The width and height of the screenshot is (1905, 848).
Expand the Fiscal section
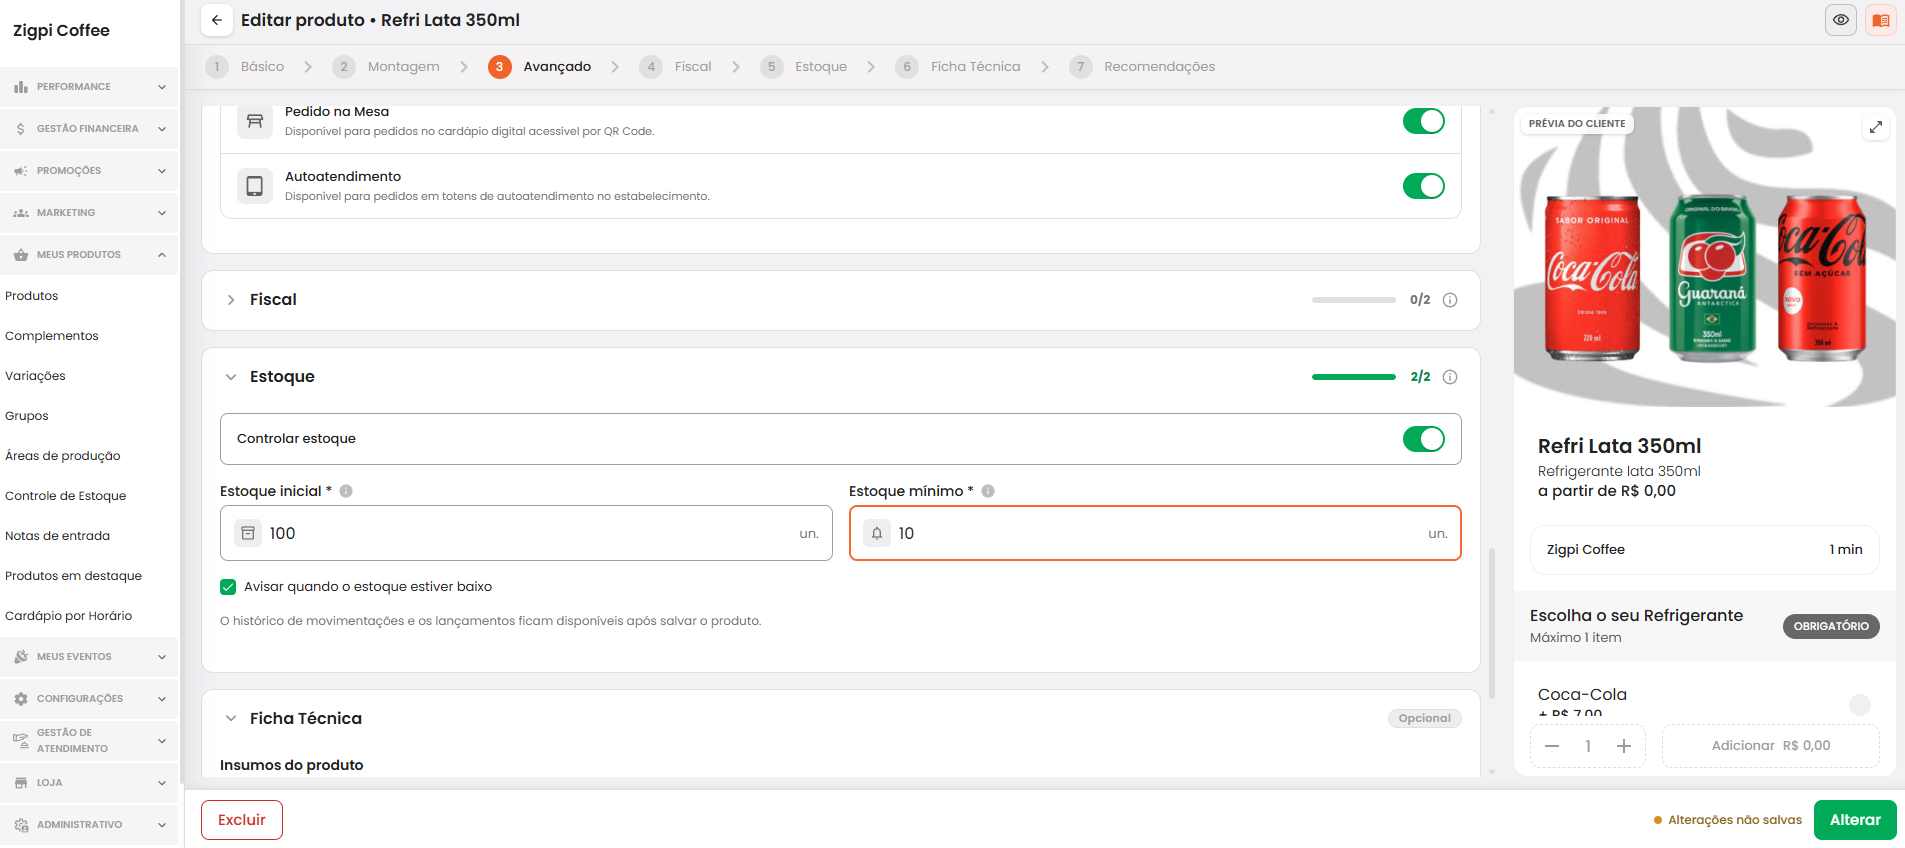[231, 300]
